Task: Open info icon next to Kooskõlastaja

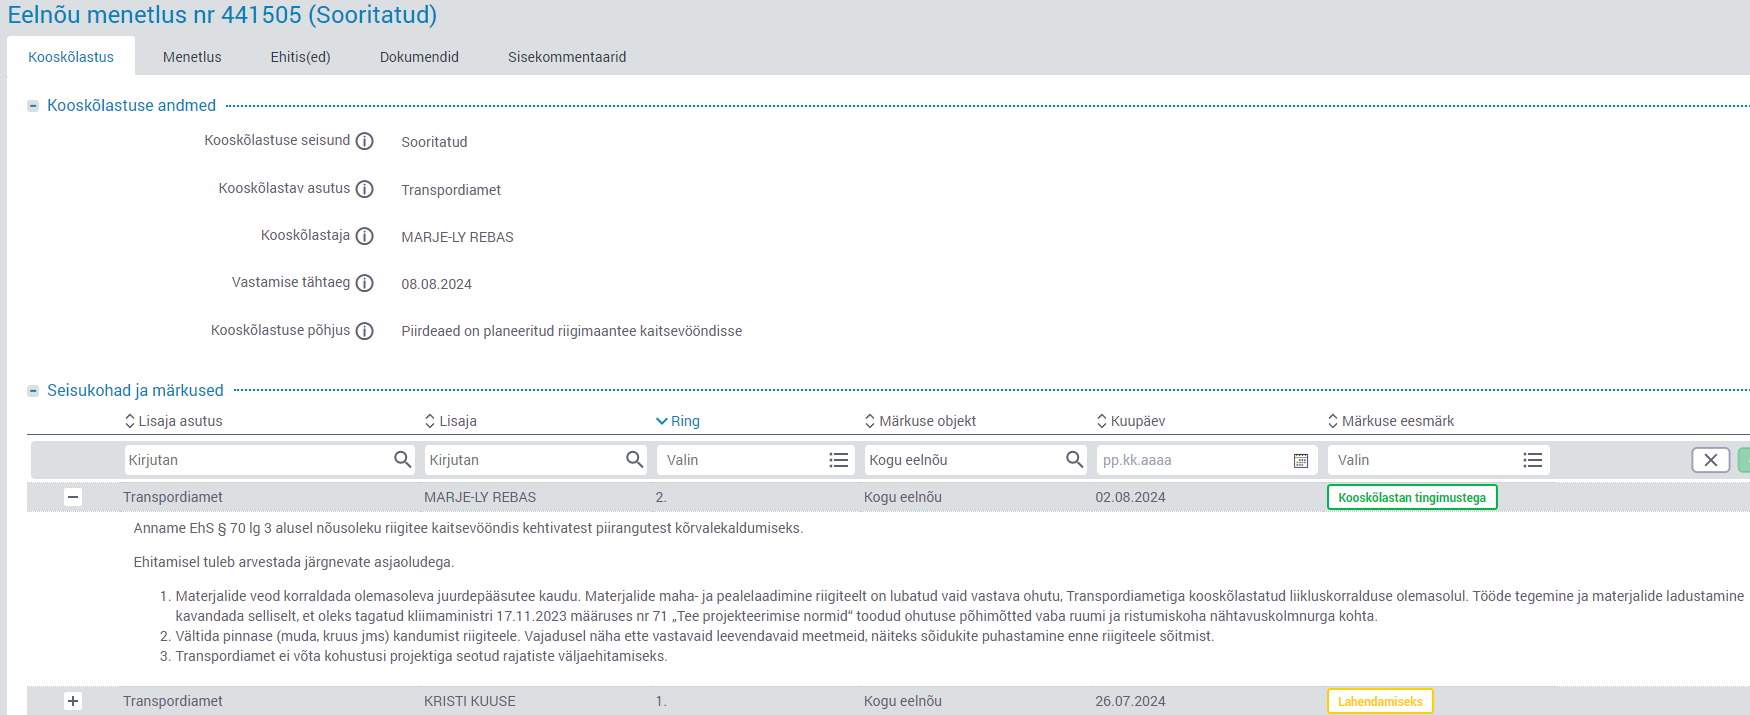Action: [x=365, y=236]
